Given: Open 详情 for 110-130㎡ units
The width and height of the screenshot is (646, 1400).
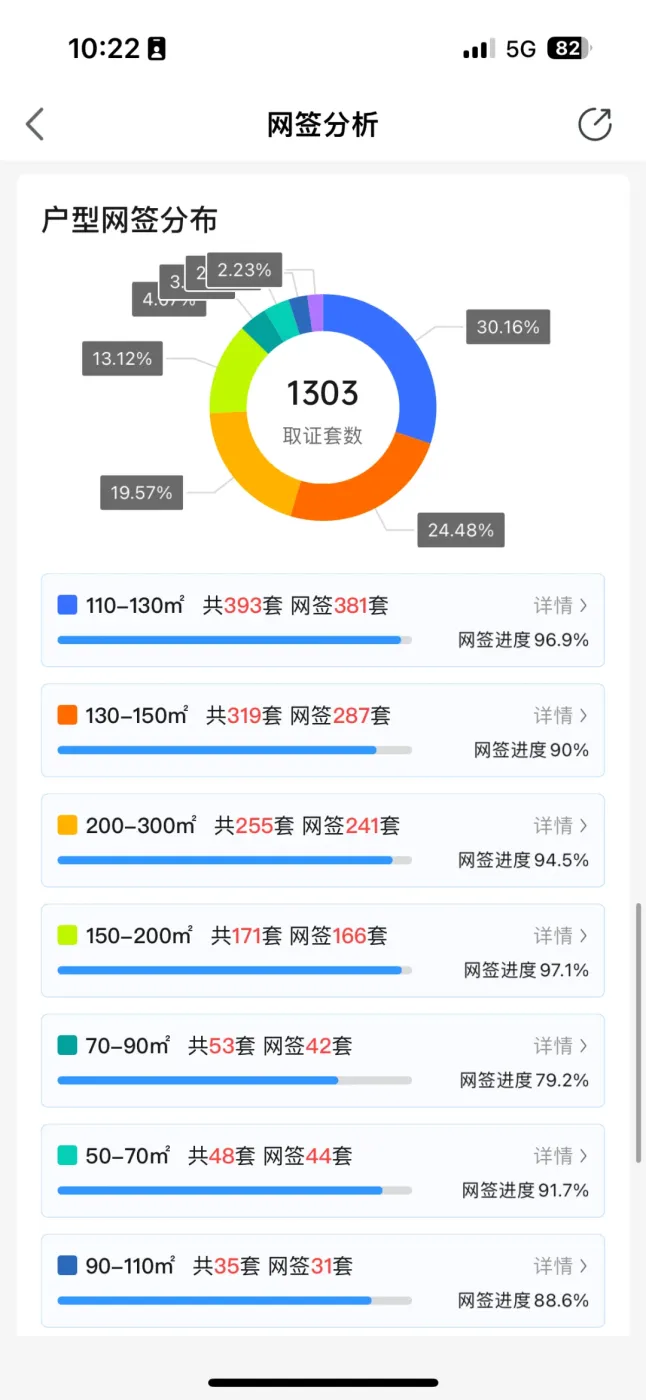Looking at the screenshot, I should coord(560,605).
